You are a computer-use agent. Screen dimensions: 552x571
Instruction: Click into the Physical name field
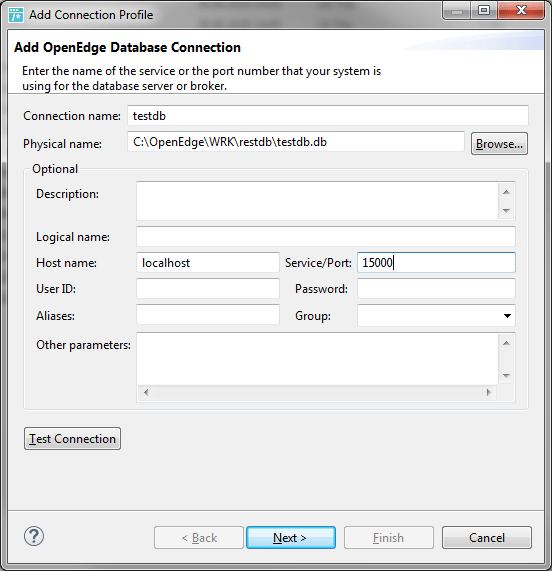(x=296, y=142)
